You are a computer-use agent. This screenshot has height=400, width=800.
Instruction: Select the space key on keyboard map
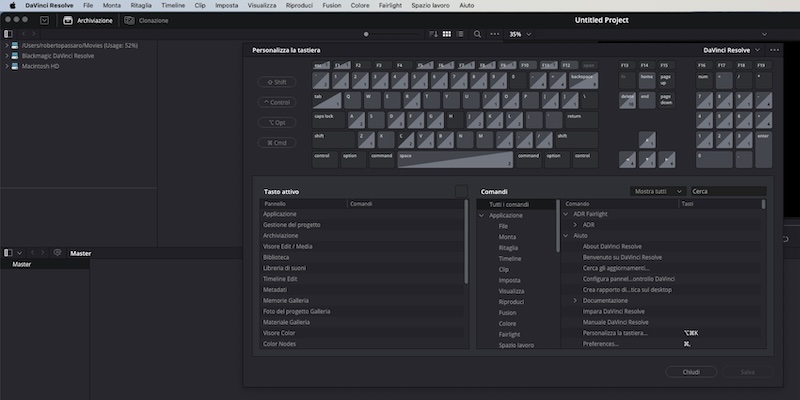tap(456, 159)
